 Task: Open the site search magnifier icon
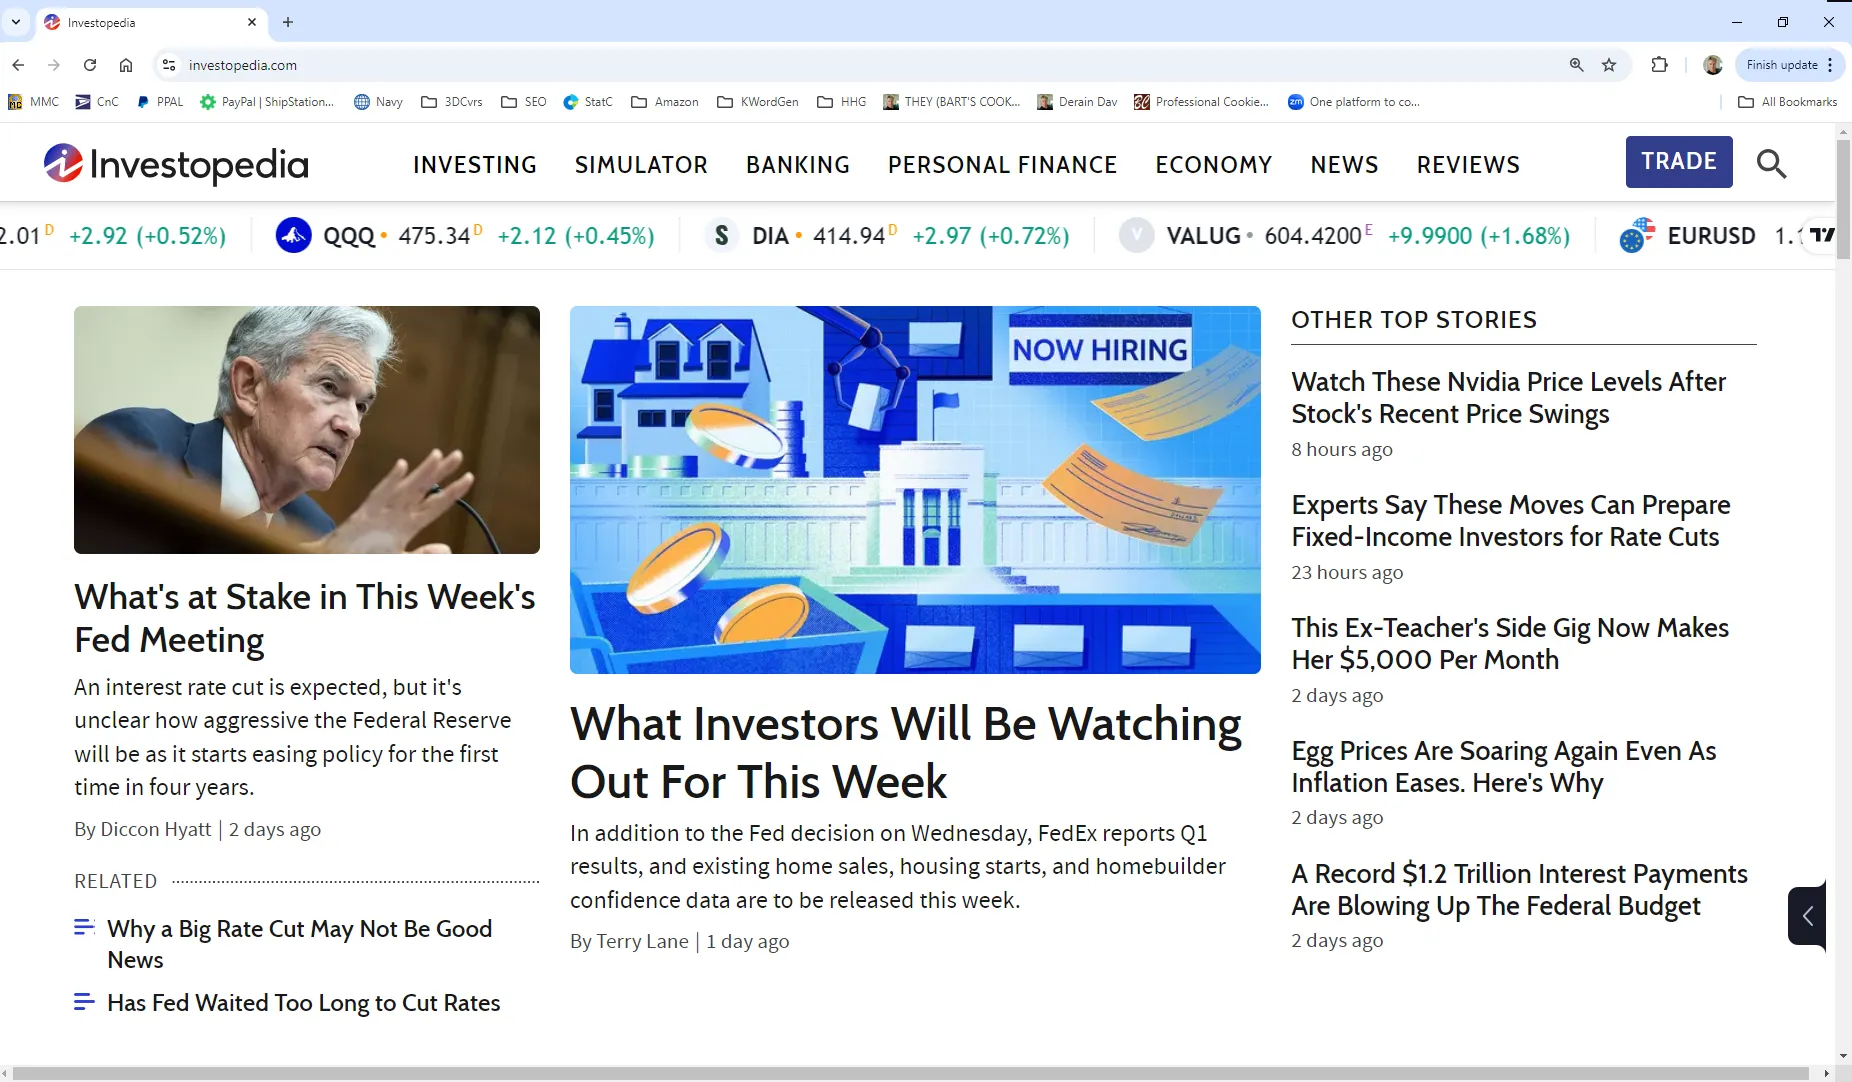pyautogui.click(x=1771, y=163)
